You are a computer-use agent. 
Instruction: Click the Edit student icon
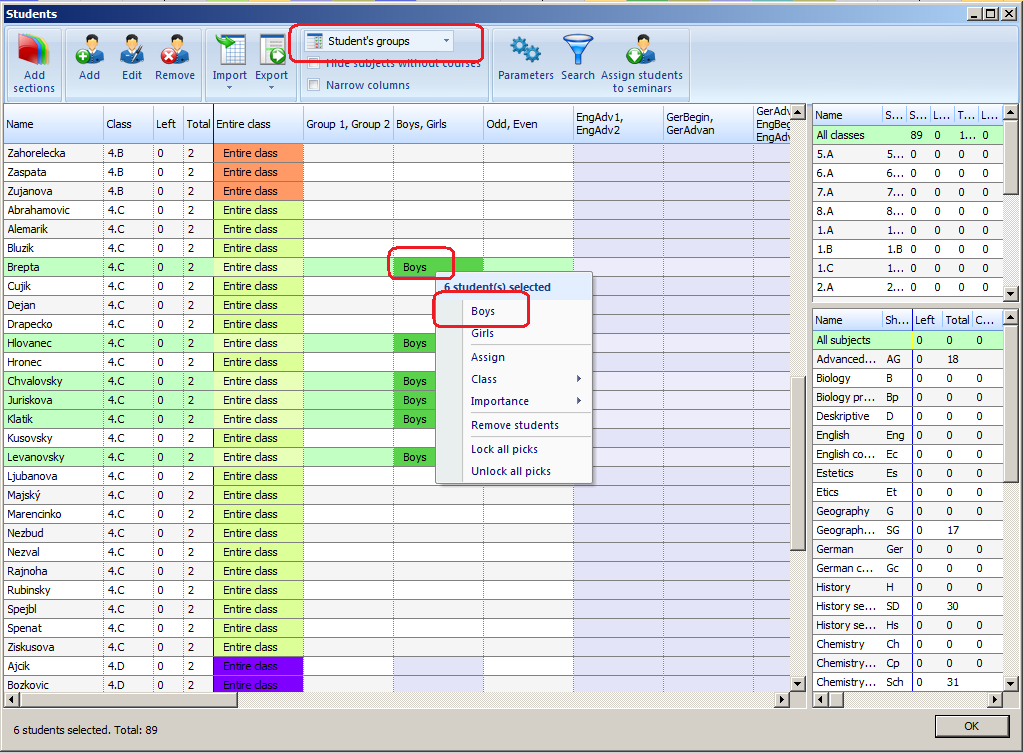132,50
